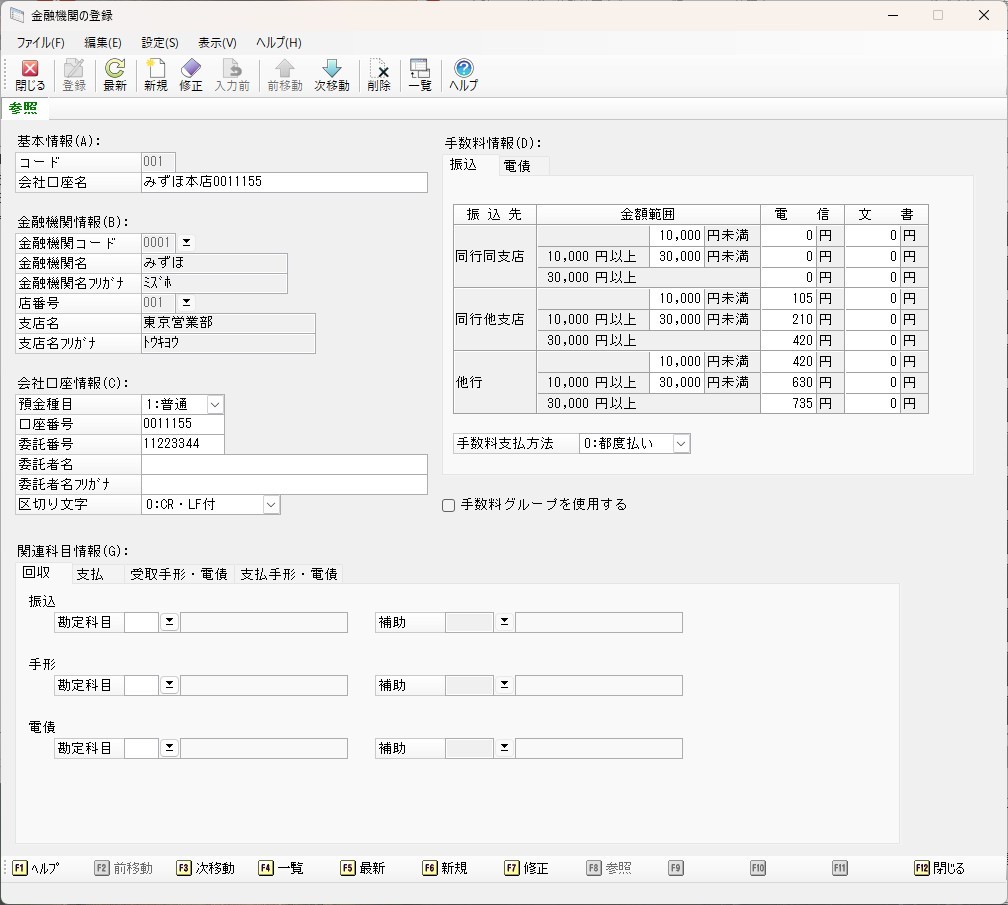Expand the 預金種目 dropdown
Image resolution: width=1008 pixels, height=905 pixels.
(x=214, y=404)
